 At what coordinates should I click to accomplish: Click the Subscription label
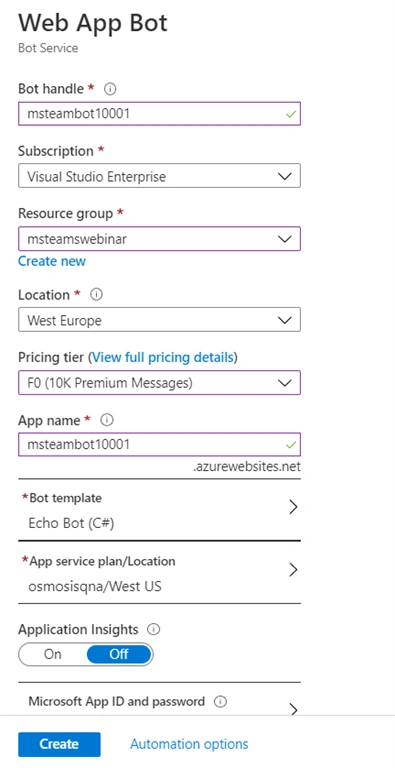56,151
